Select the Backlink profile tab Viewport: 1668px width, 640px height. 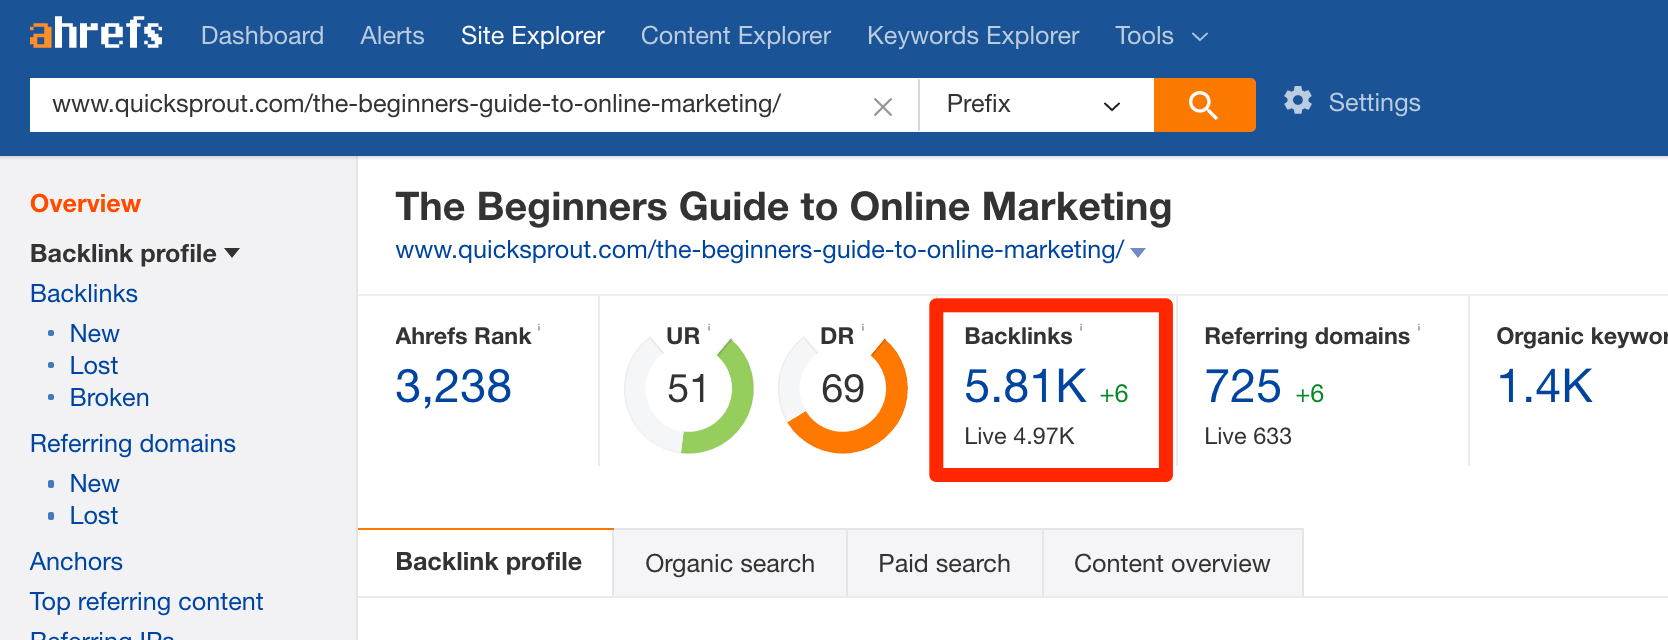[x=486, y=562]
